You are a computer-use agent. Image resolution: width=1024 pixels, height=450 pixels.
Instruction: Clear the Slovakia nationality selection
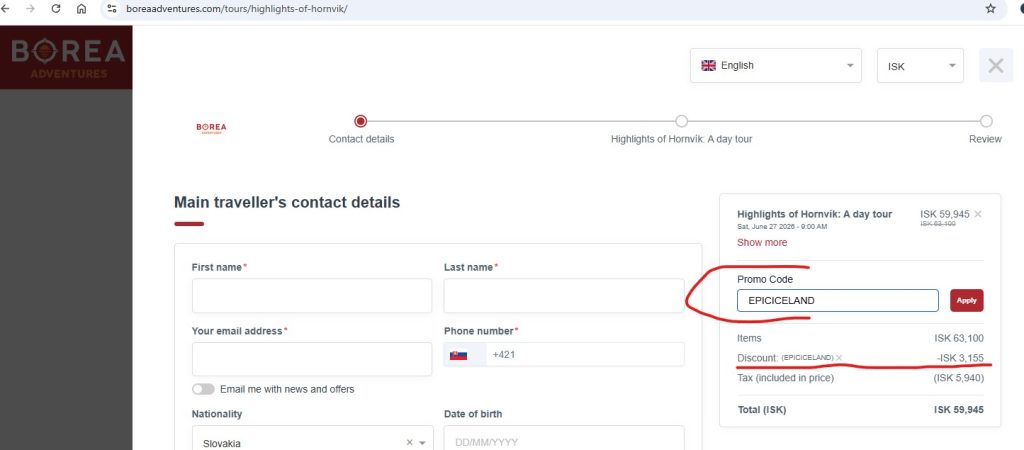409,443
